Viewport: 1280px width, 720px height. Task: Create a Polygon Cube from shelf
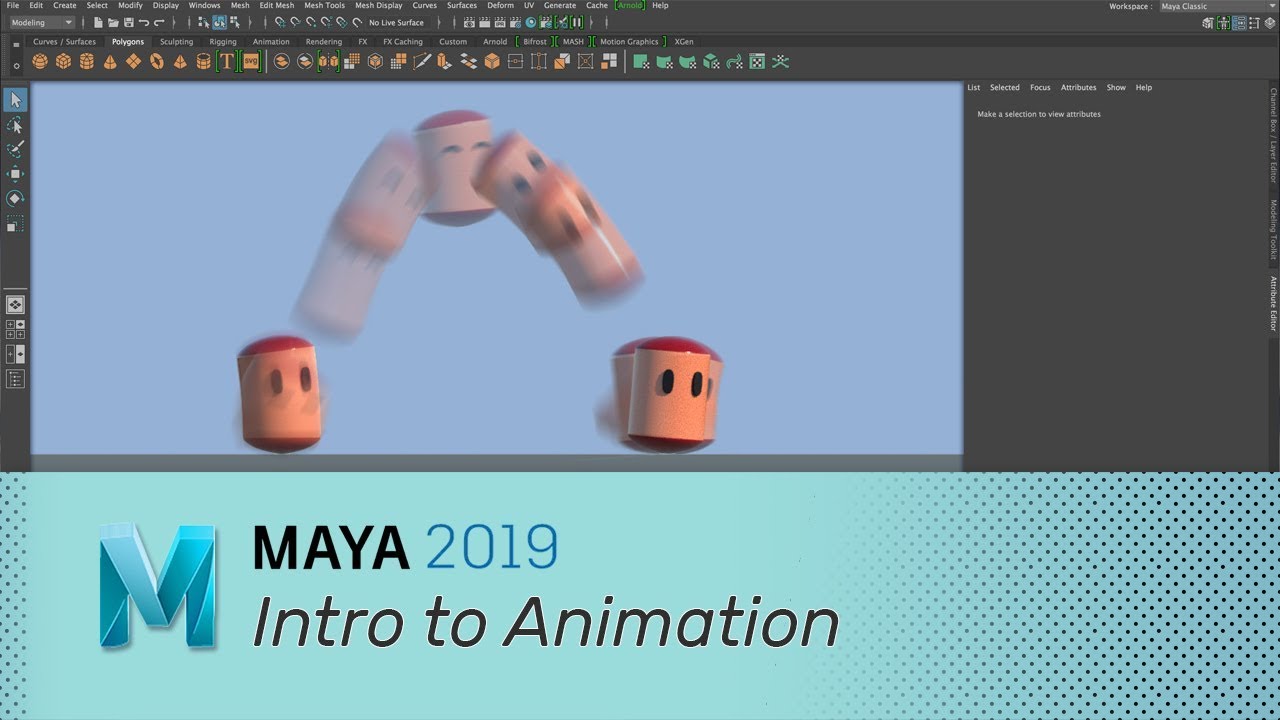(x=63, y=62)
